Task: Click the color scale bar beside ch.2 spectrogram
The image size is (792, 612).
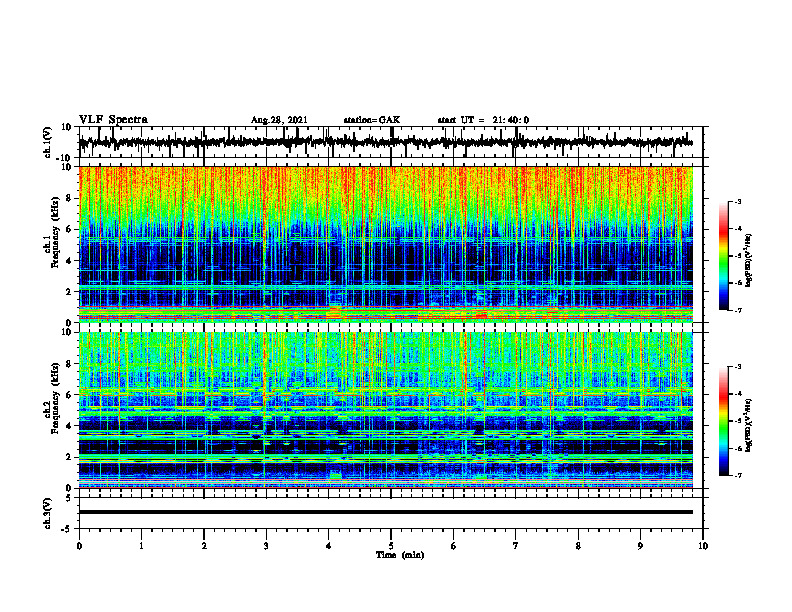Action: [x=723, y=421]
